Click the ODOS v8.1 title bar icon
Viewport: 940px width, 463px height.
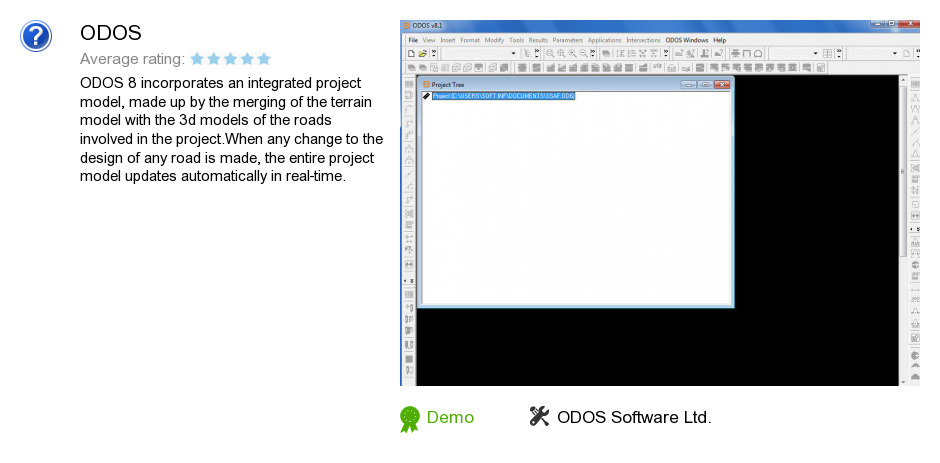tap(406, 25)
